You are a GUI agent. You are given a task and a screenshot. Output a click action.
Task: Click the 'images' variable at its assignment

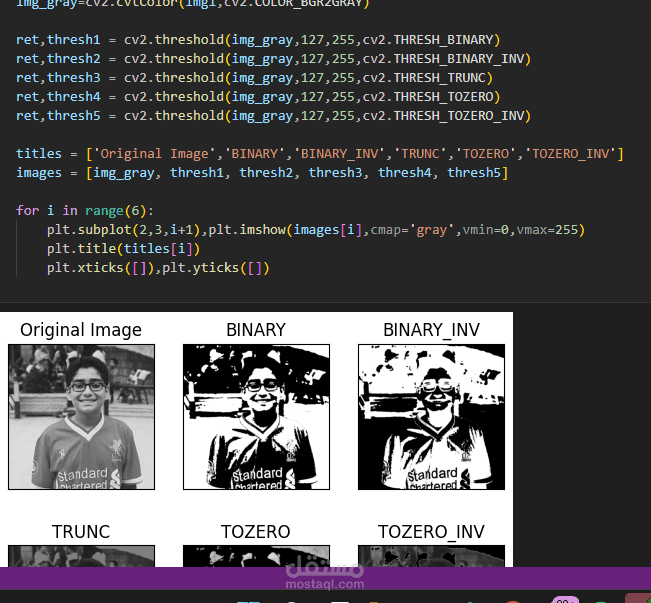(39, 173)
